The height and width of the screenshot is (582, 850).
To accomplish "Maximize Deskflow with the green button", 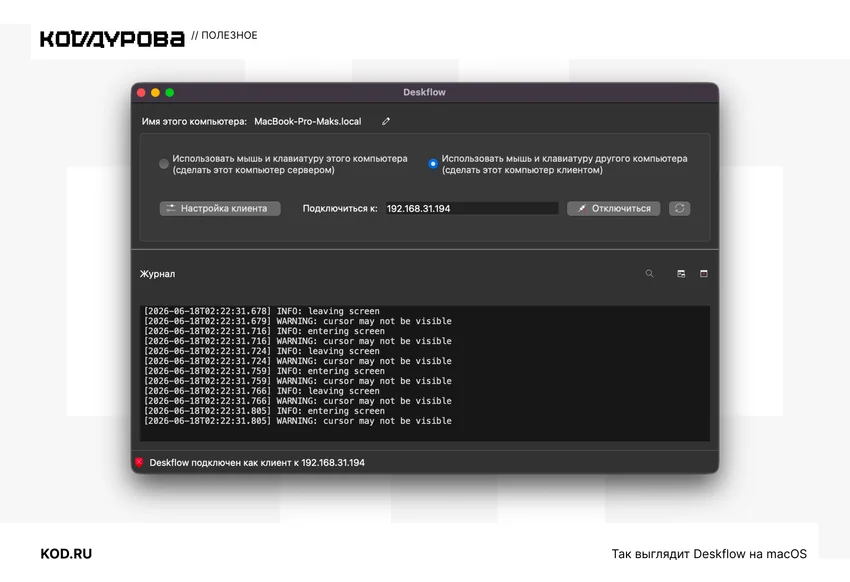I will [170, 93].
